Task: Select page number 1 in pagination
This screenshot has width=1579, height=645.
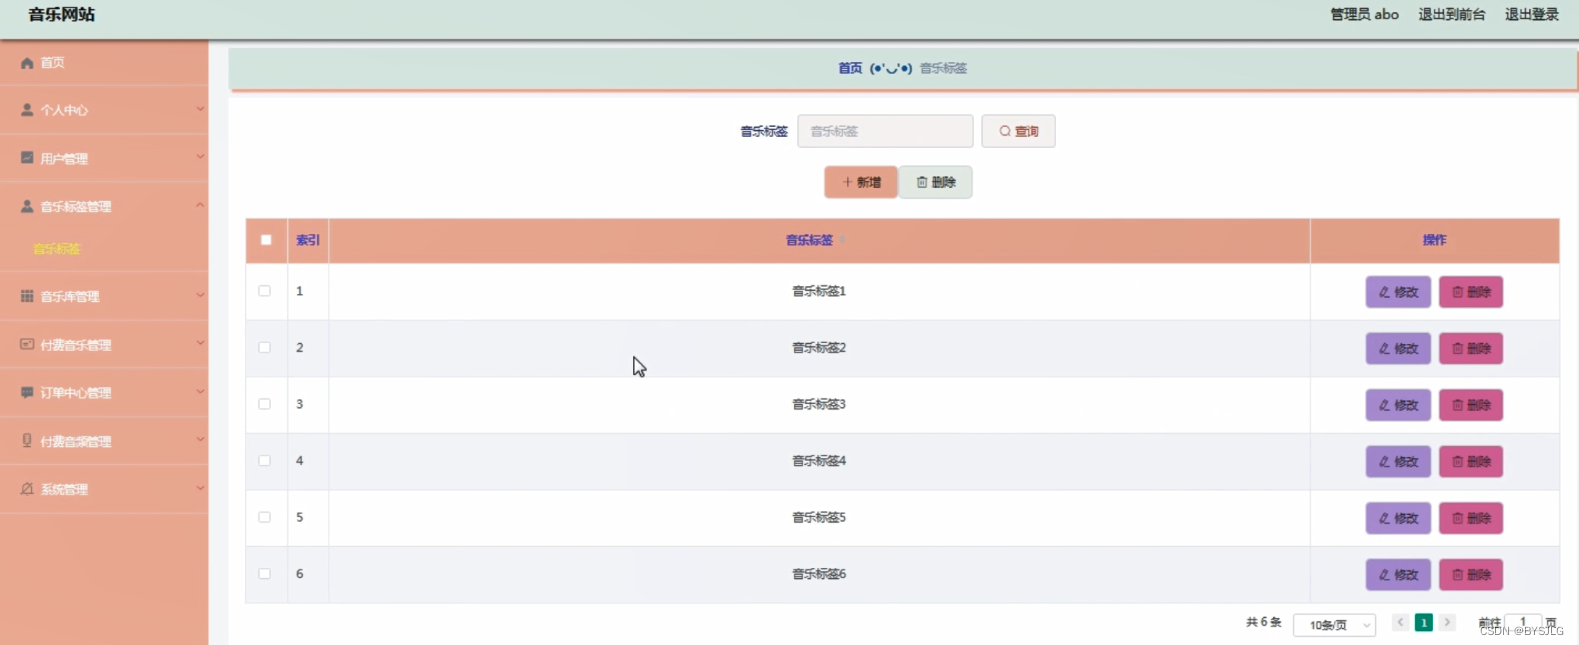Action: click(x=1424, y=622)
